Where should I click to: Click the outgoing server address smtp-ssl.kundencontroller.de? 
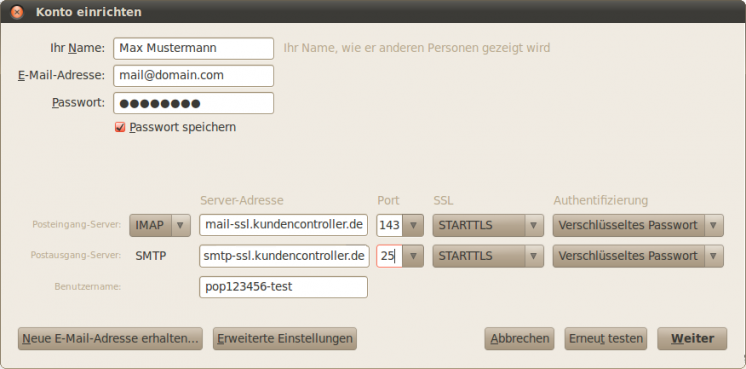[284, 256]
